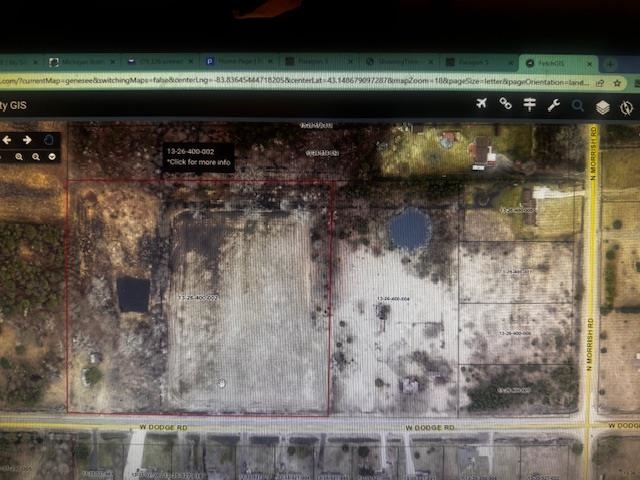Click the magnifier search icon in the toolbar
The width and height of the screenshot is (640, 480).
[x=577, y=106]
